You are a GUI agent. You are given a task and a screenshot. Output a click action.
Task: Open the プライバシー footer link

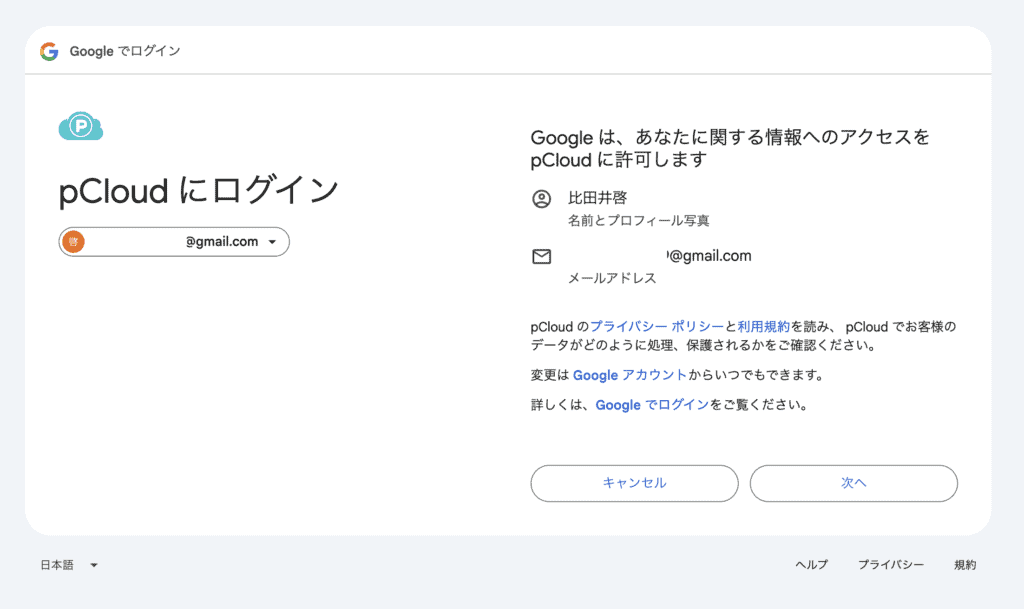point(891,565)
